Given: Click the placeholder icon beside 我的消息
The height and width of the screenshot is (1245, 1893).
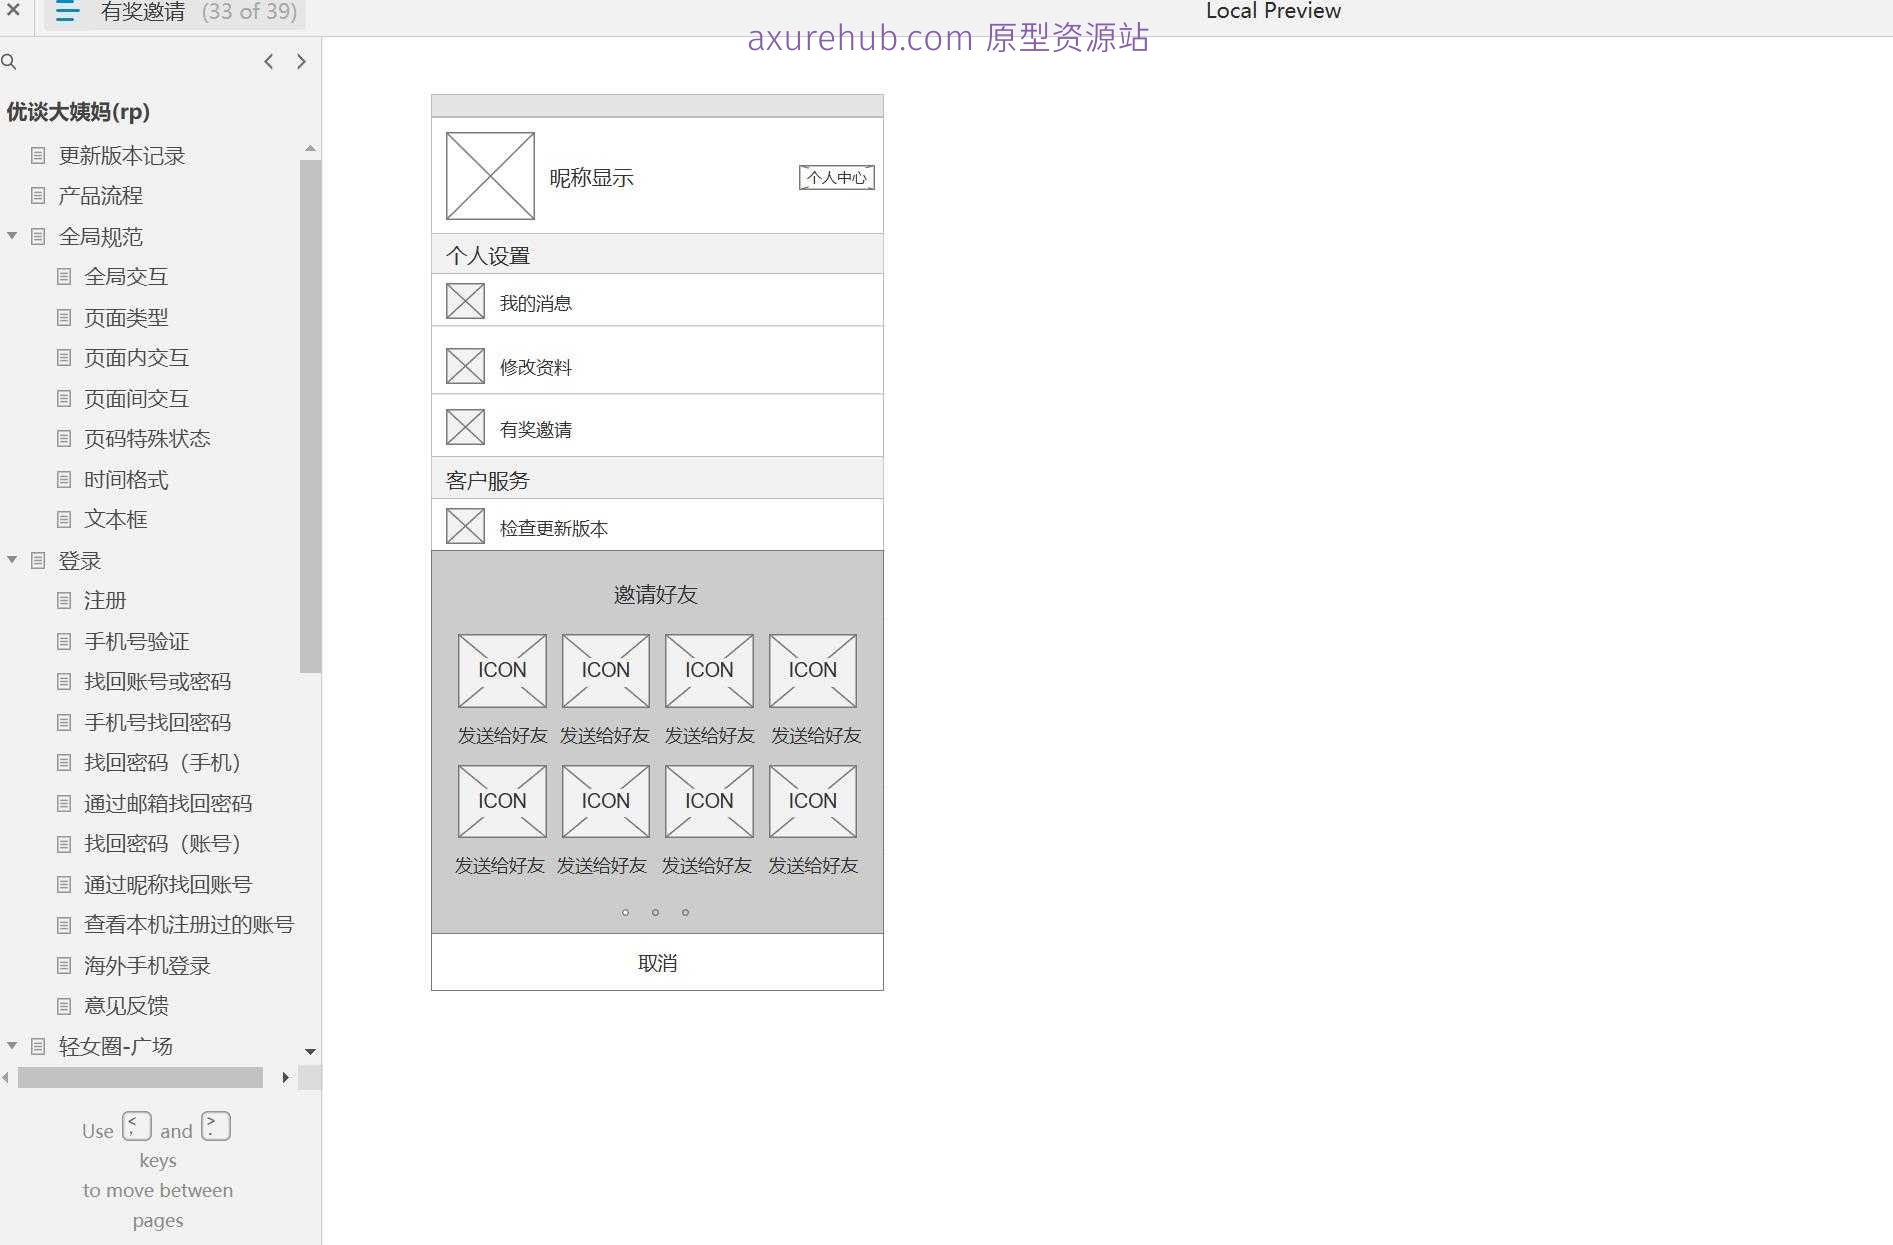Looking at the screenshot, I should coord(465,301).
